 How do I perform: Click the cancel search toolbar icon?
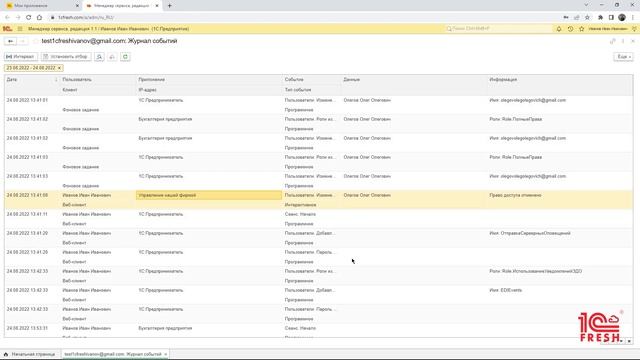[x=112, y=57]
